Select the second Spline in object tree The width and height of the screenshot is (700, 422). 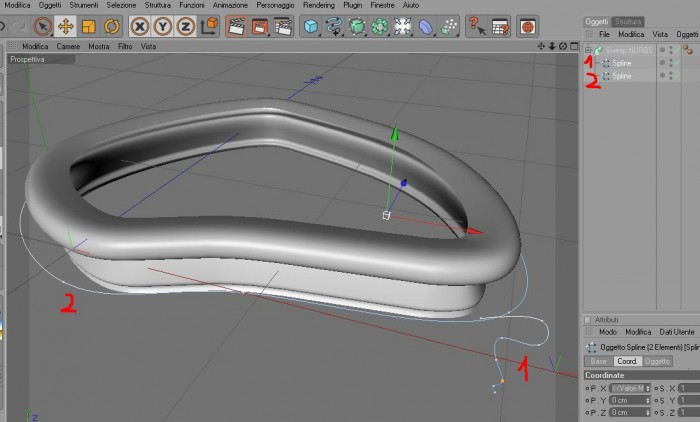click(x=621, y=76)
